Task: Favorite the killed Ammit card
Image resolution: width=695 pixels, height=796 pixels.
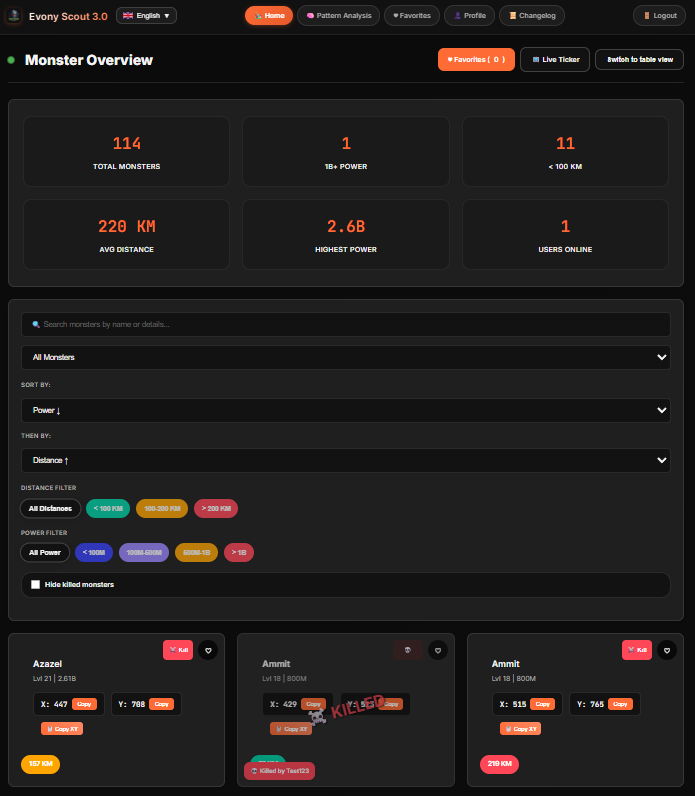Action: tap(438, 650)
